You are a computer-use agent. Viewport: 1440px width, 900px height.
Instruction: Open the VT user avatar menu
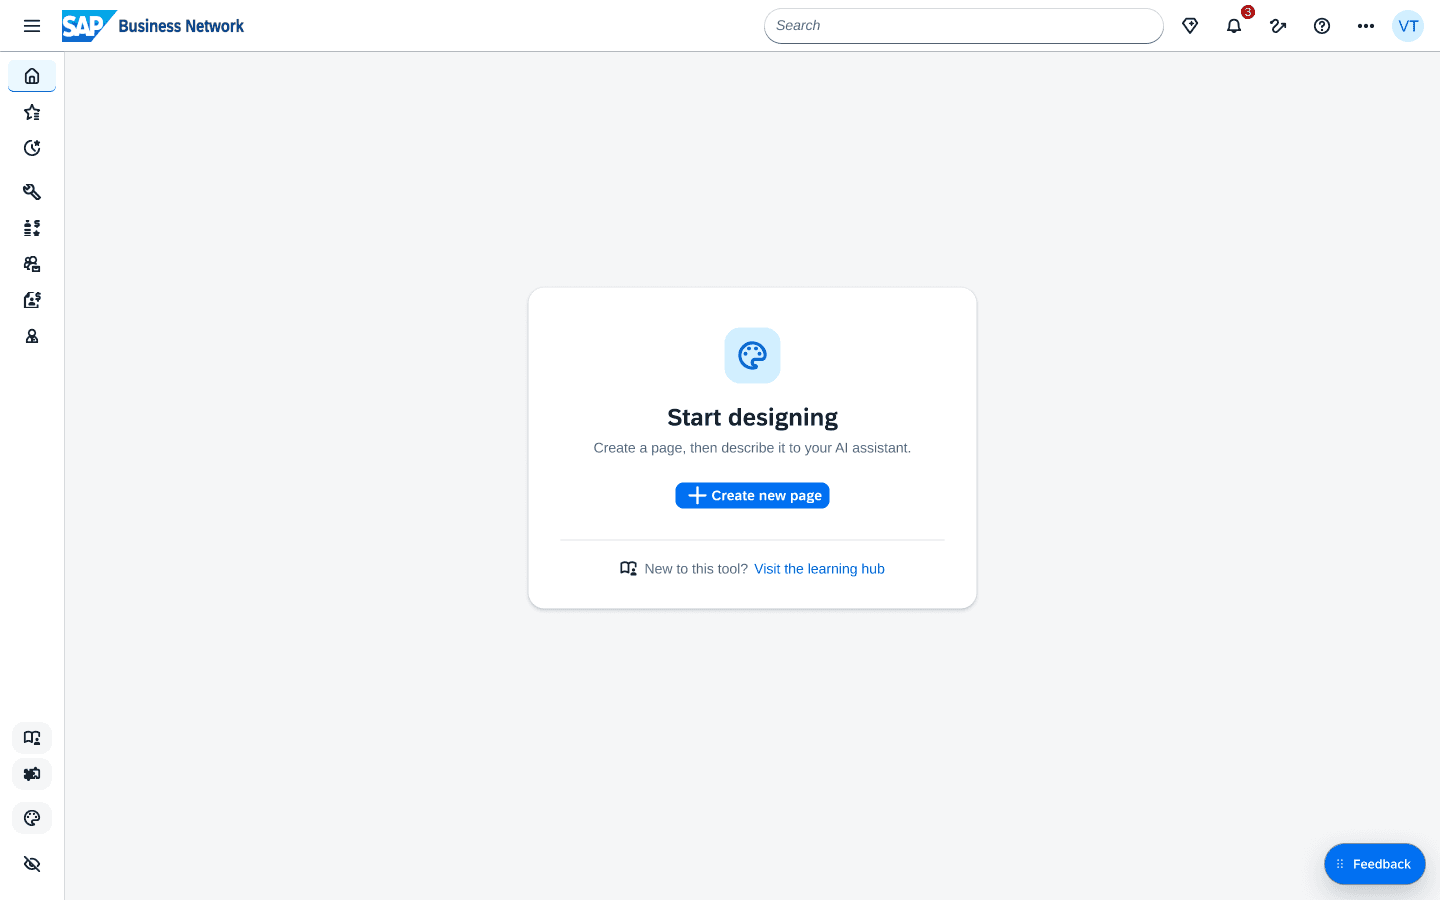click(1408, 26)
